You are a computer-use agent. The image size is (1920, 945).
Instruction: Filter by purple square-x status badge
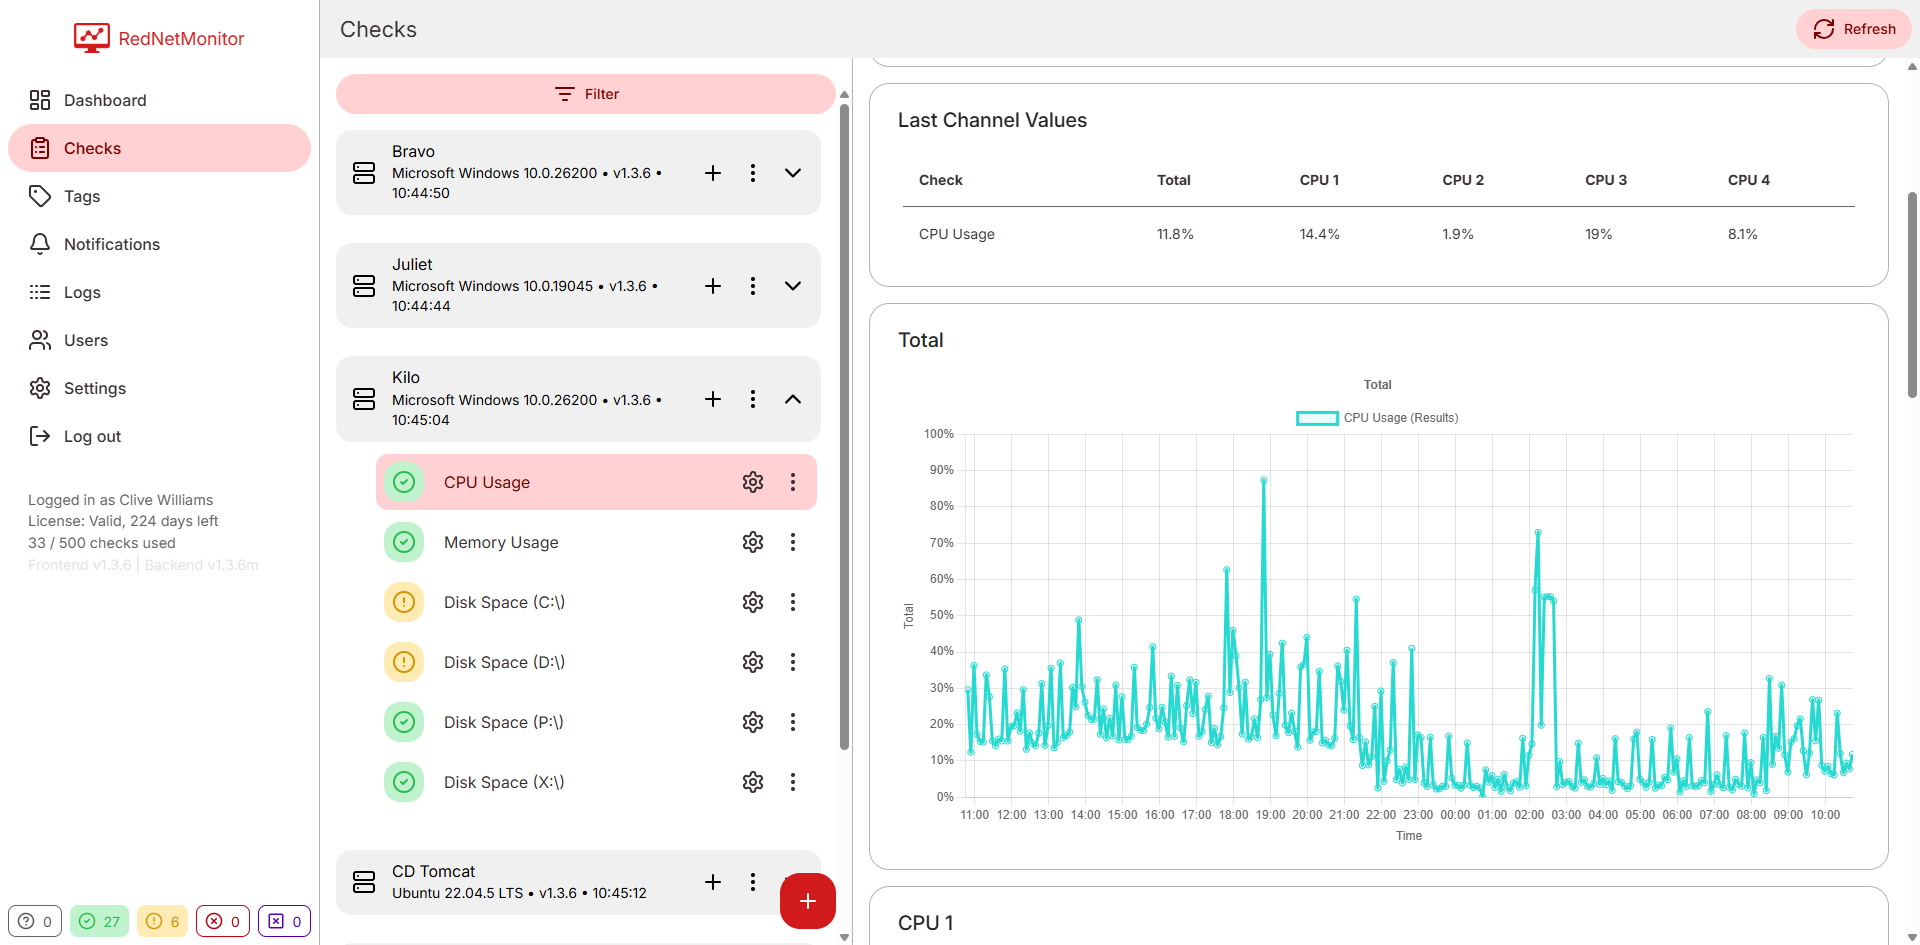pyautogui.click(x=285, y=921)
